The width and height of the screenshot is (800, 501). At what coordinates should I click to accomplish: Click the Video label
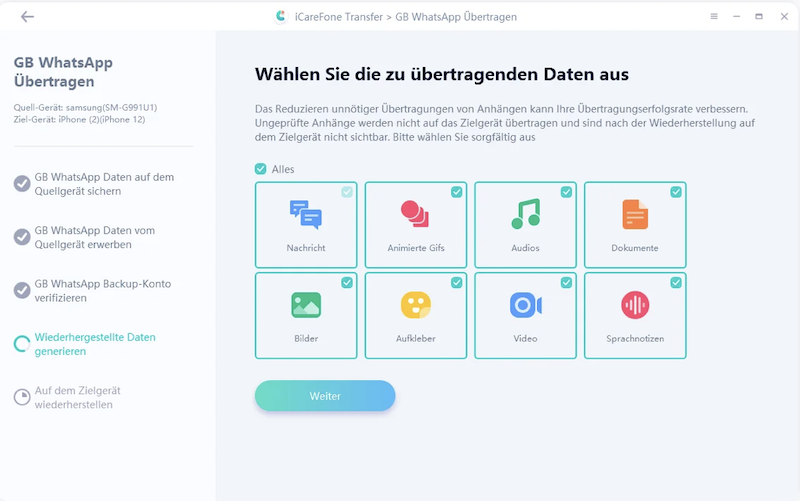[526, 339]
